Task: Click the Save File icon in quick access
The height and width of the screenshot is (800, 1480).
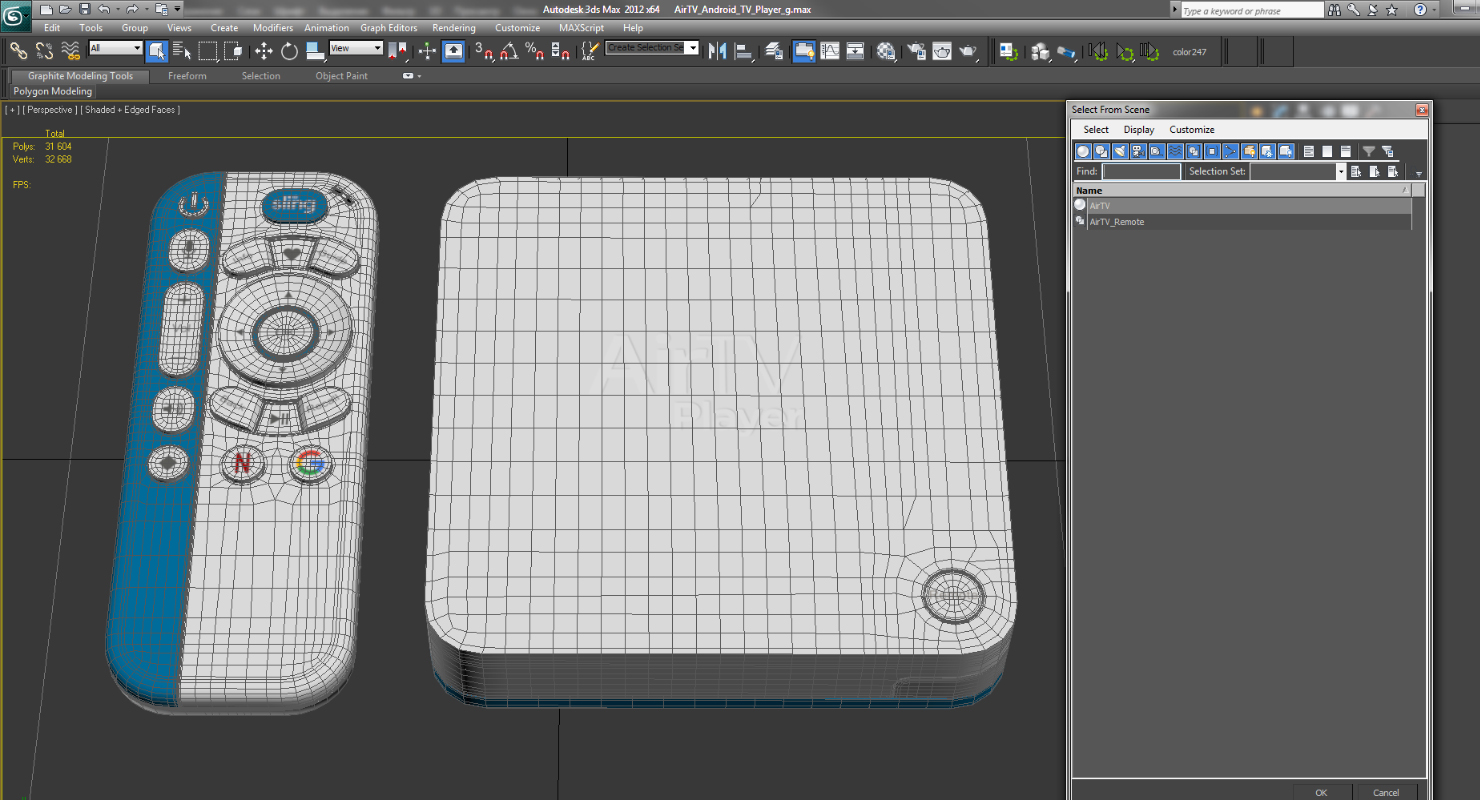Action: click(83, 9)
